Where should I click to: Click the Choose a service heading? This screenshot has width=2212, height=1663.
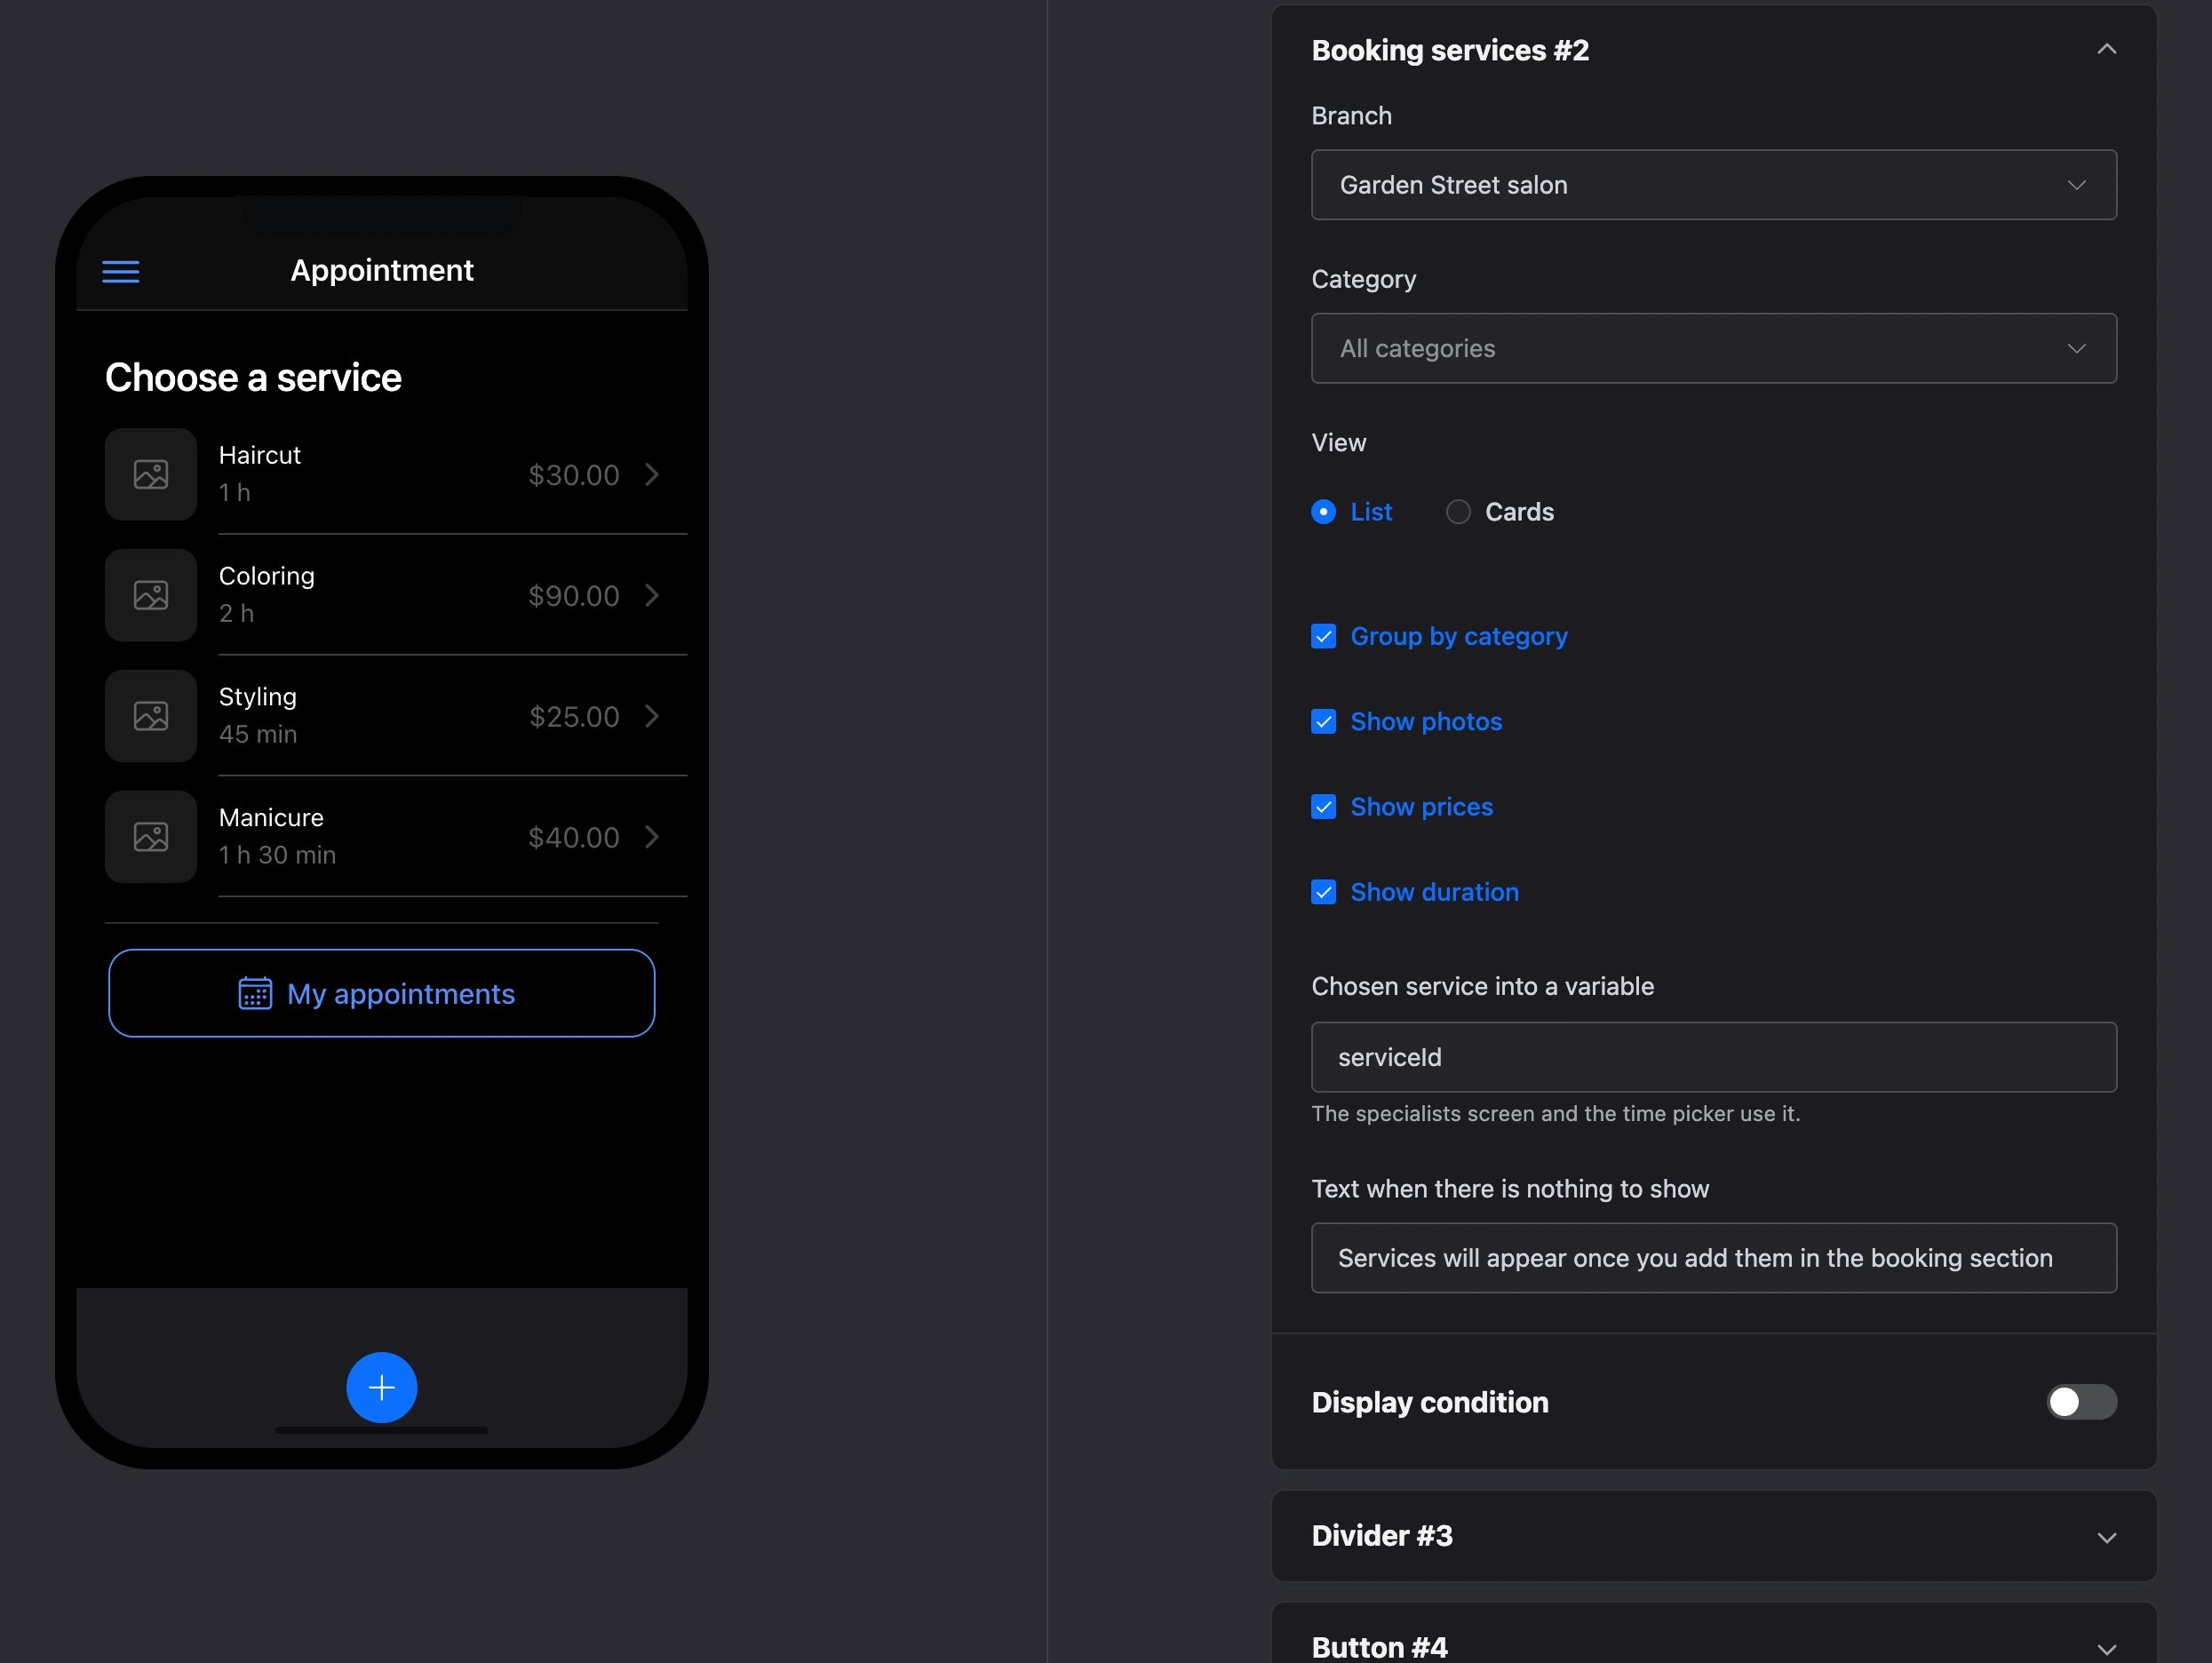(253, 378)
